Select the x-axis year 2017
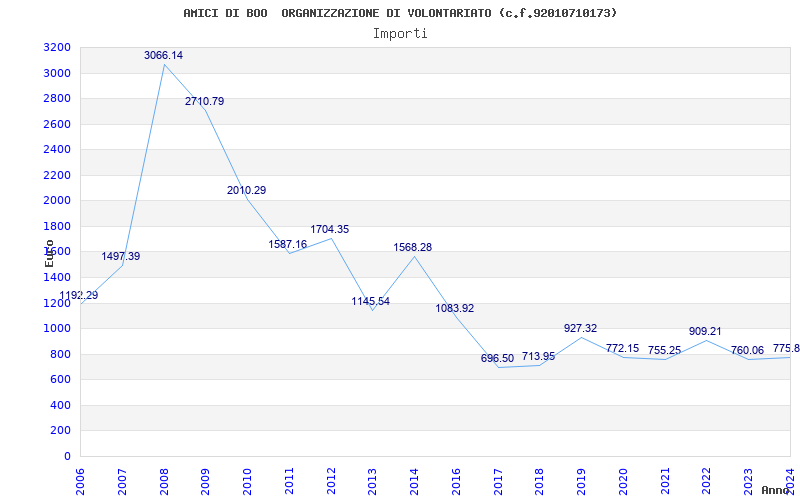Image resolution: width=800 pixels, height=500 pixels. pyautogui.click(x=498, y=482)
